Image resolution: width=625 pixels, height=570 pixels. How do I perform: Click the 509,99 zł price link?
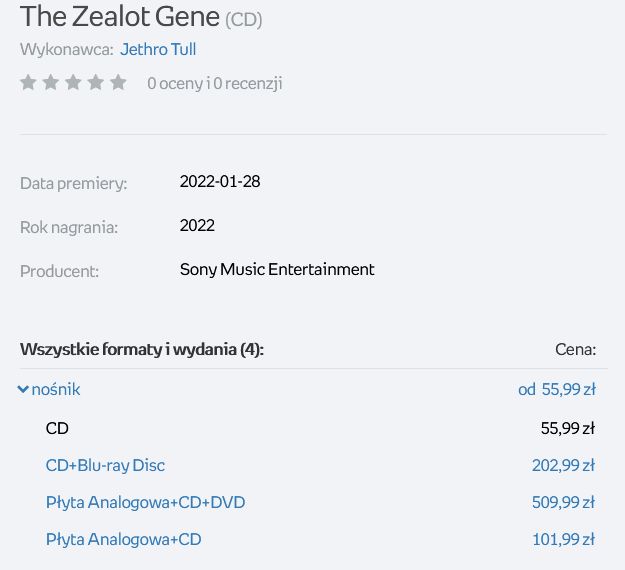click(563, 502)
